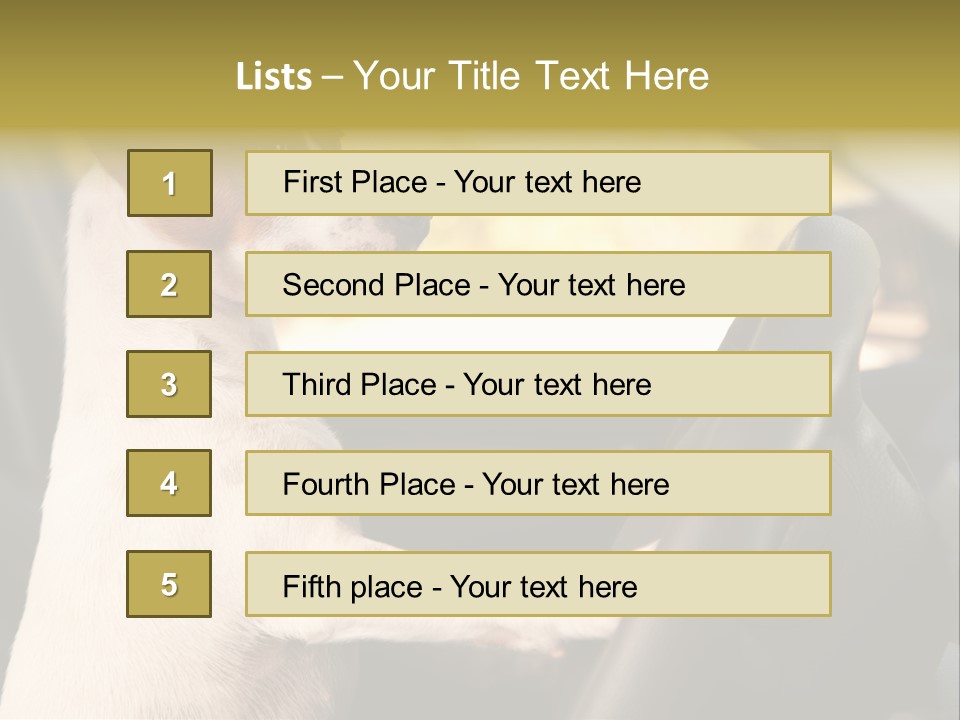This screenshot has width=960, height=720.
Task: Select the number 2 box
Action: [x=169, y=284]
